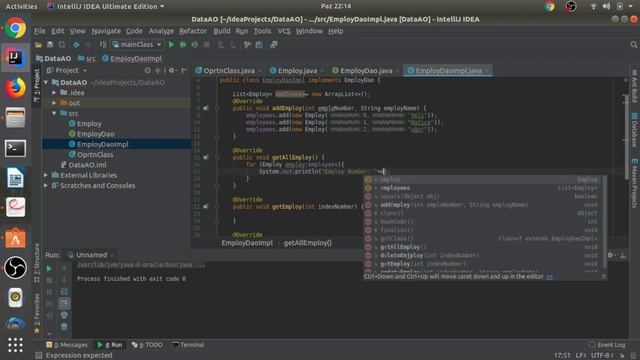
Task: Expand the .idea folder
Action: [x=54, y=93]
